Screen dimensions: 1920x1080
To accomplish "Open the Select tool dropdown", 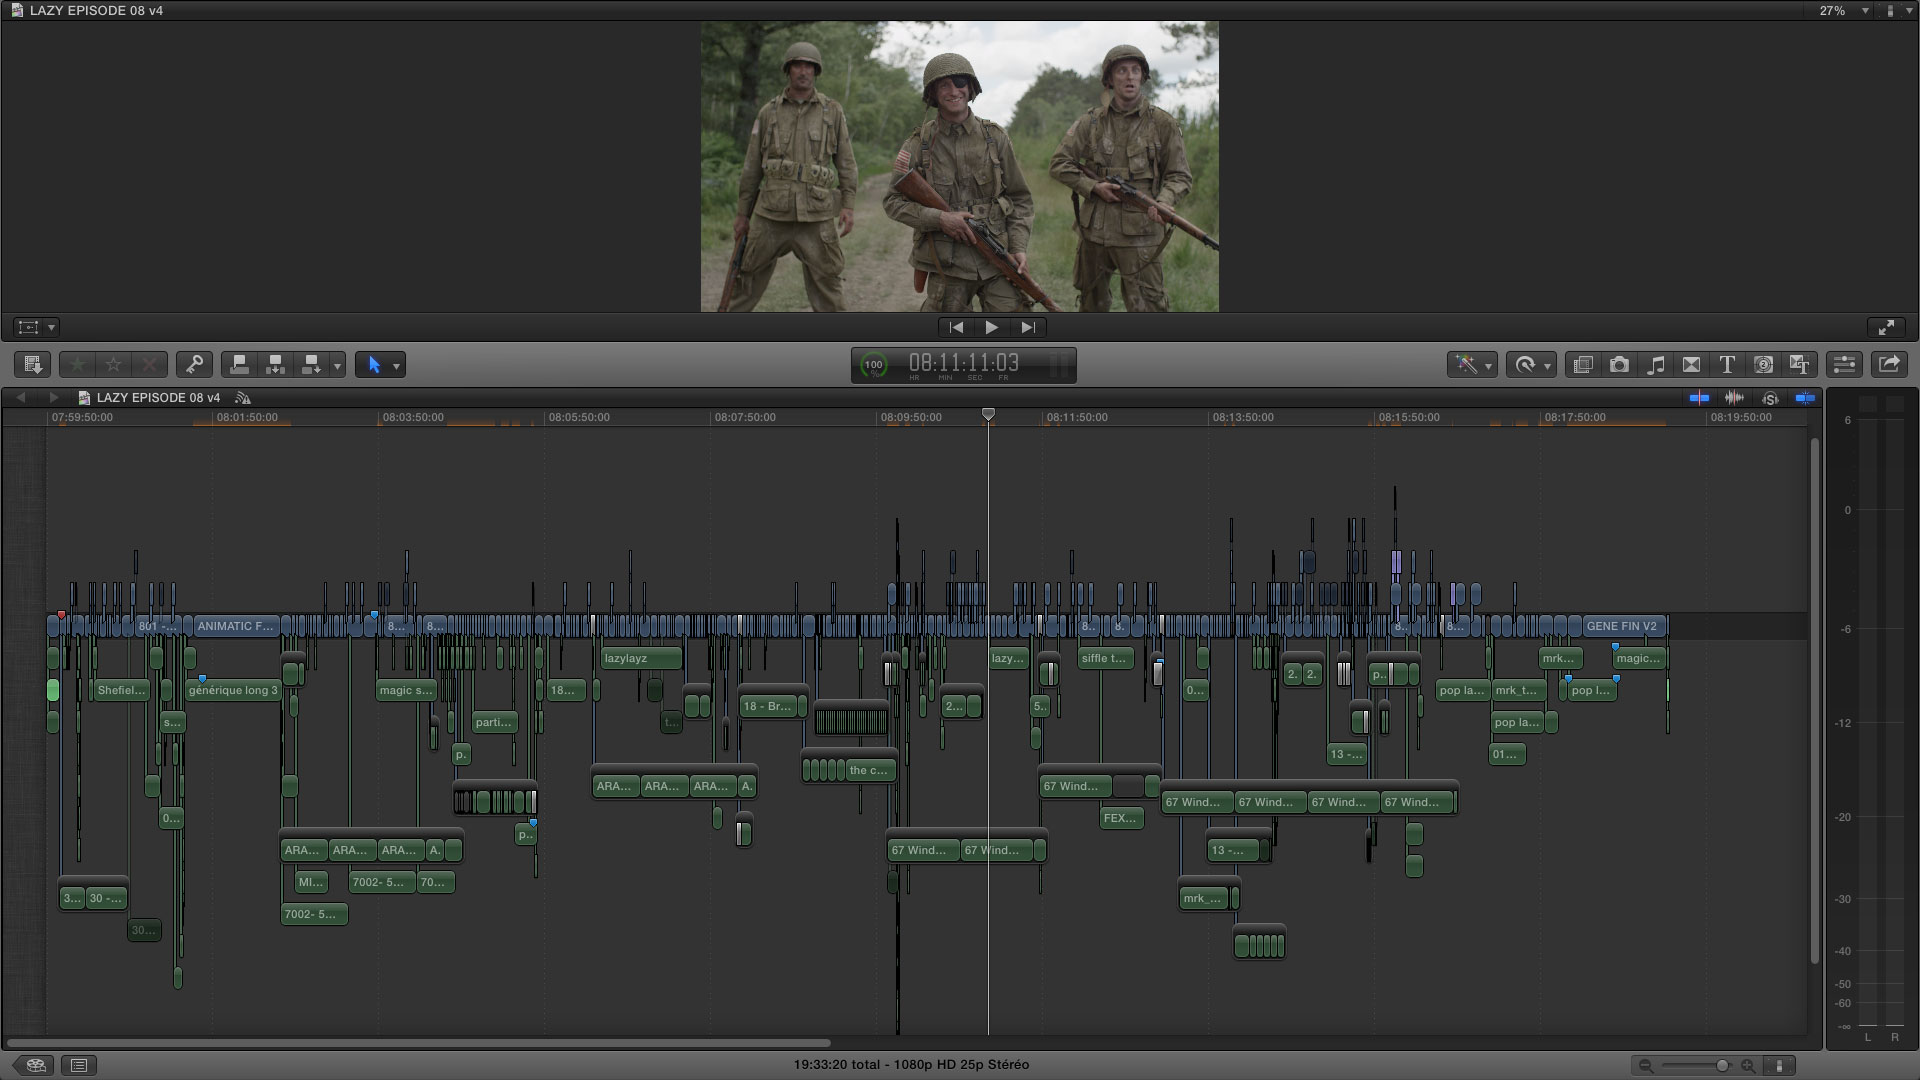I will pos(380,365).
